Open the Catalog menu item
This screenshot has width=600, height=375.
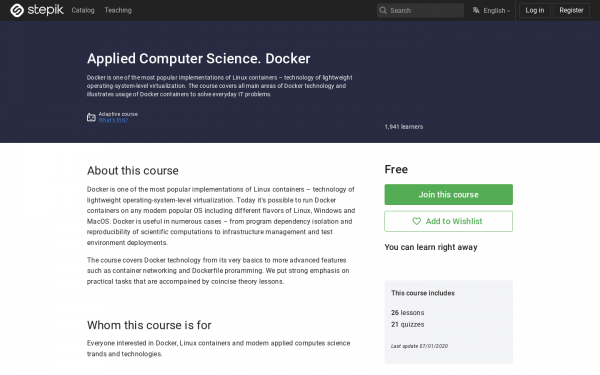pyautogui.click(x=83, y=10)
